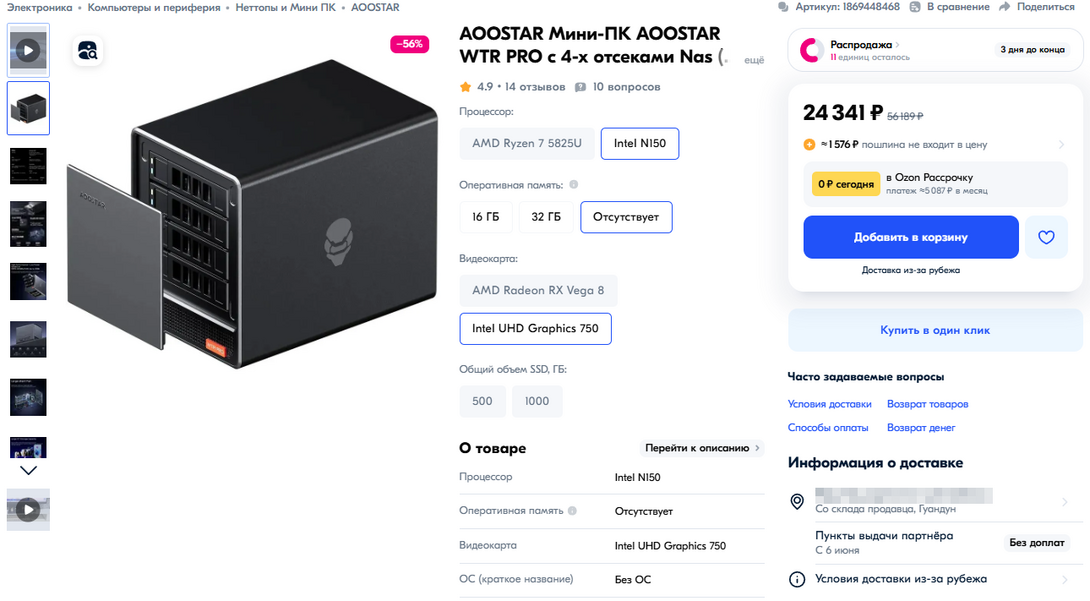Click the star rating 4.9 reviews
Viewport: 1090px width, 601px height.
click(x=512, y=87)
